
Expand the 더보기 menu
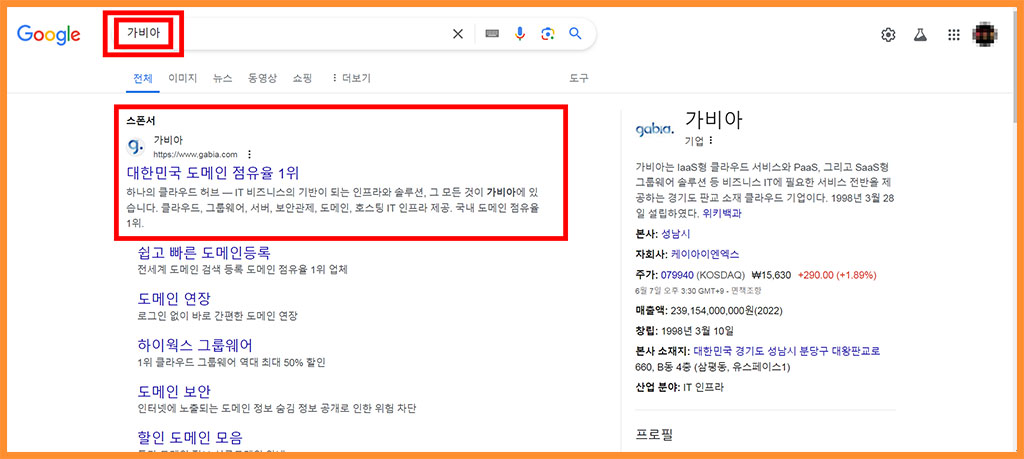[x=351, y=78]
